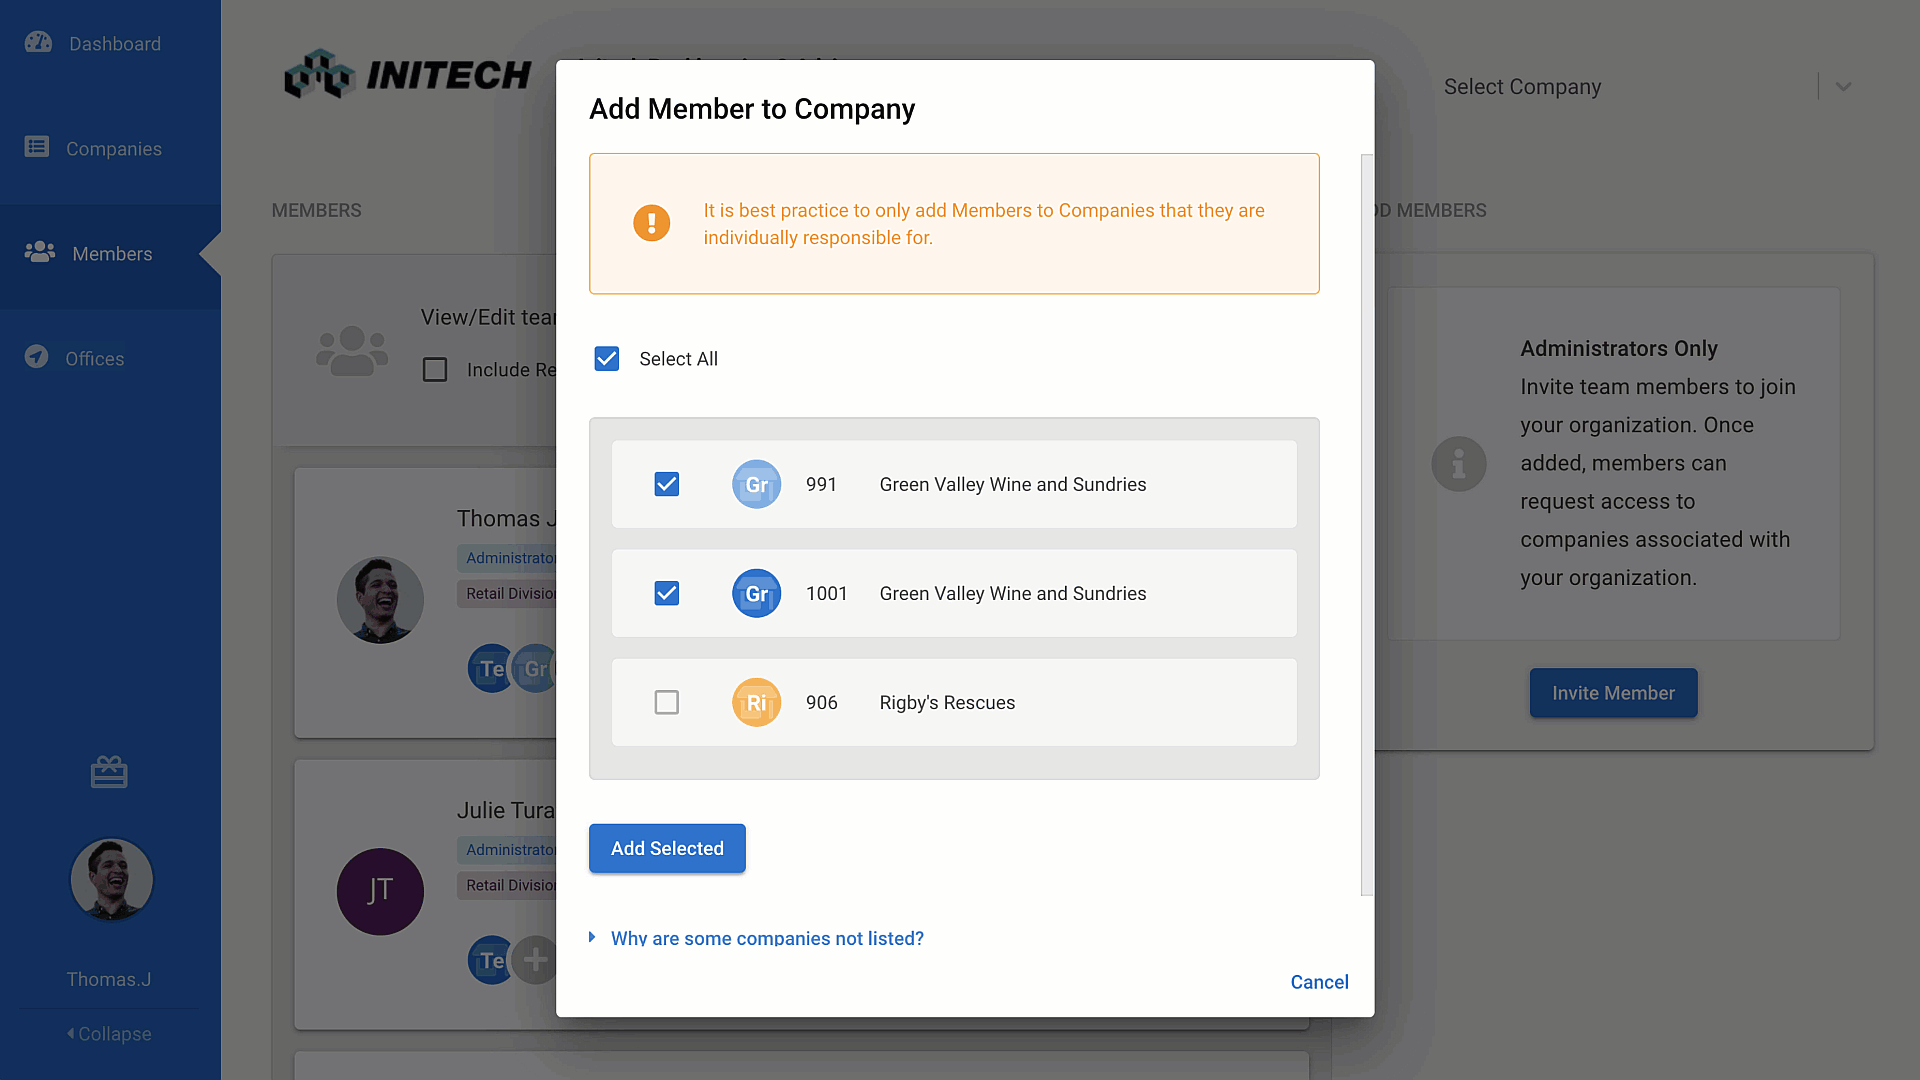Click company number 1001

(x=826, y=593)
